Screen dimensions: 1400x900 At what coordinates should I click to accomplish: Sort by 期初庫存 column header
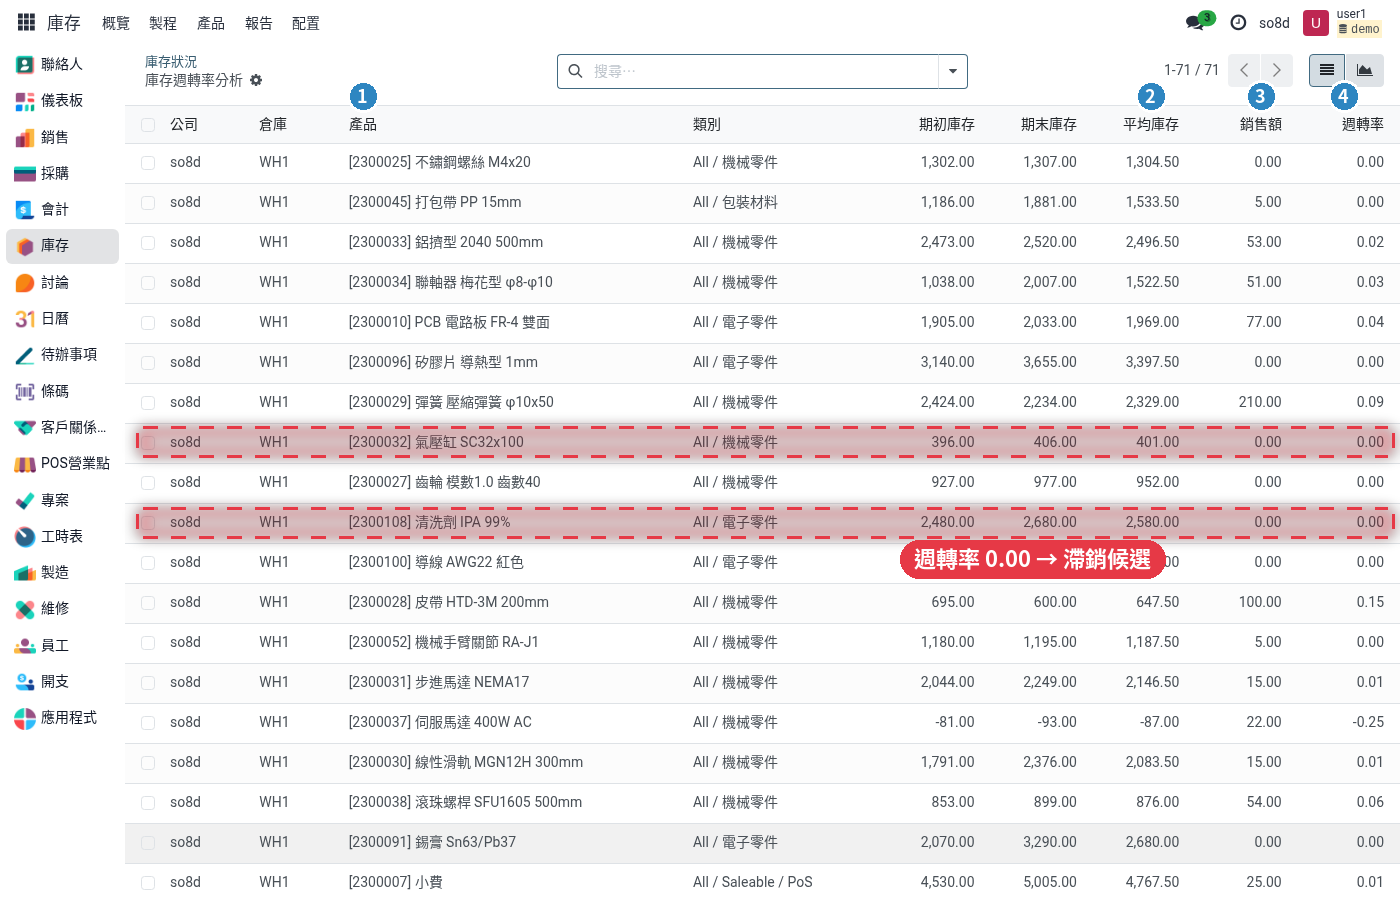(947, 124)
